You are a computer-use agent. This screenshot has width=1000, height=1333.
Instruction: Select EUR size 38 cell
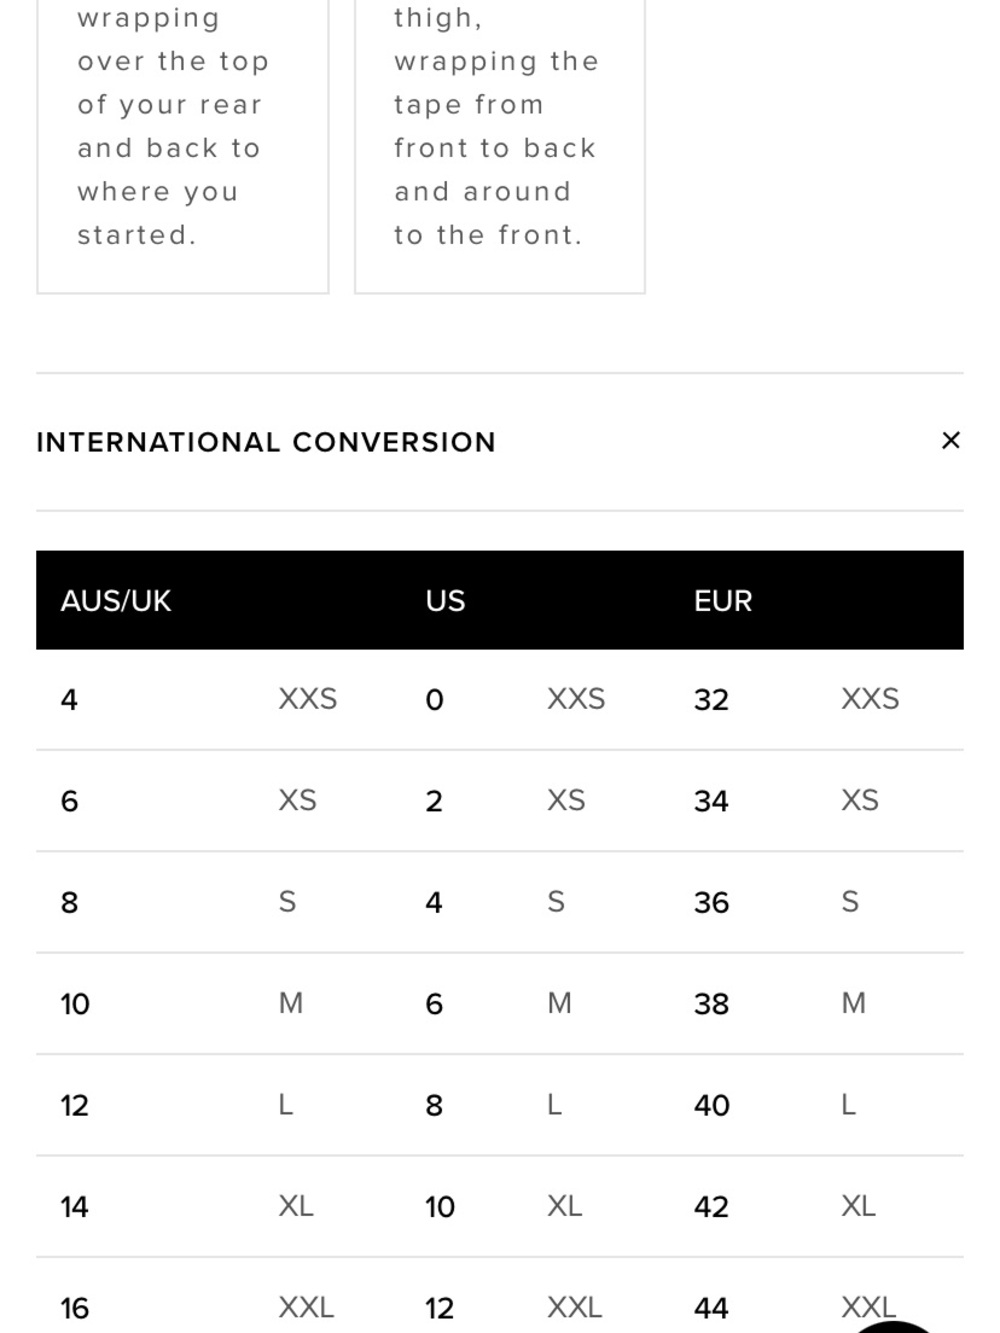click(x=711, y=1004)
